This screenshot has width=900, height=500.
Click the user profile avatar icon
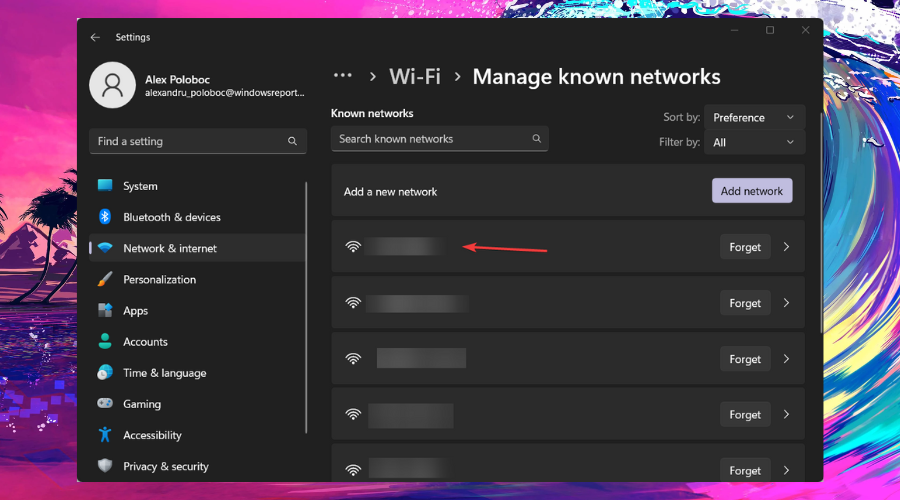point(112,85)
